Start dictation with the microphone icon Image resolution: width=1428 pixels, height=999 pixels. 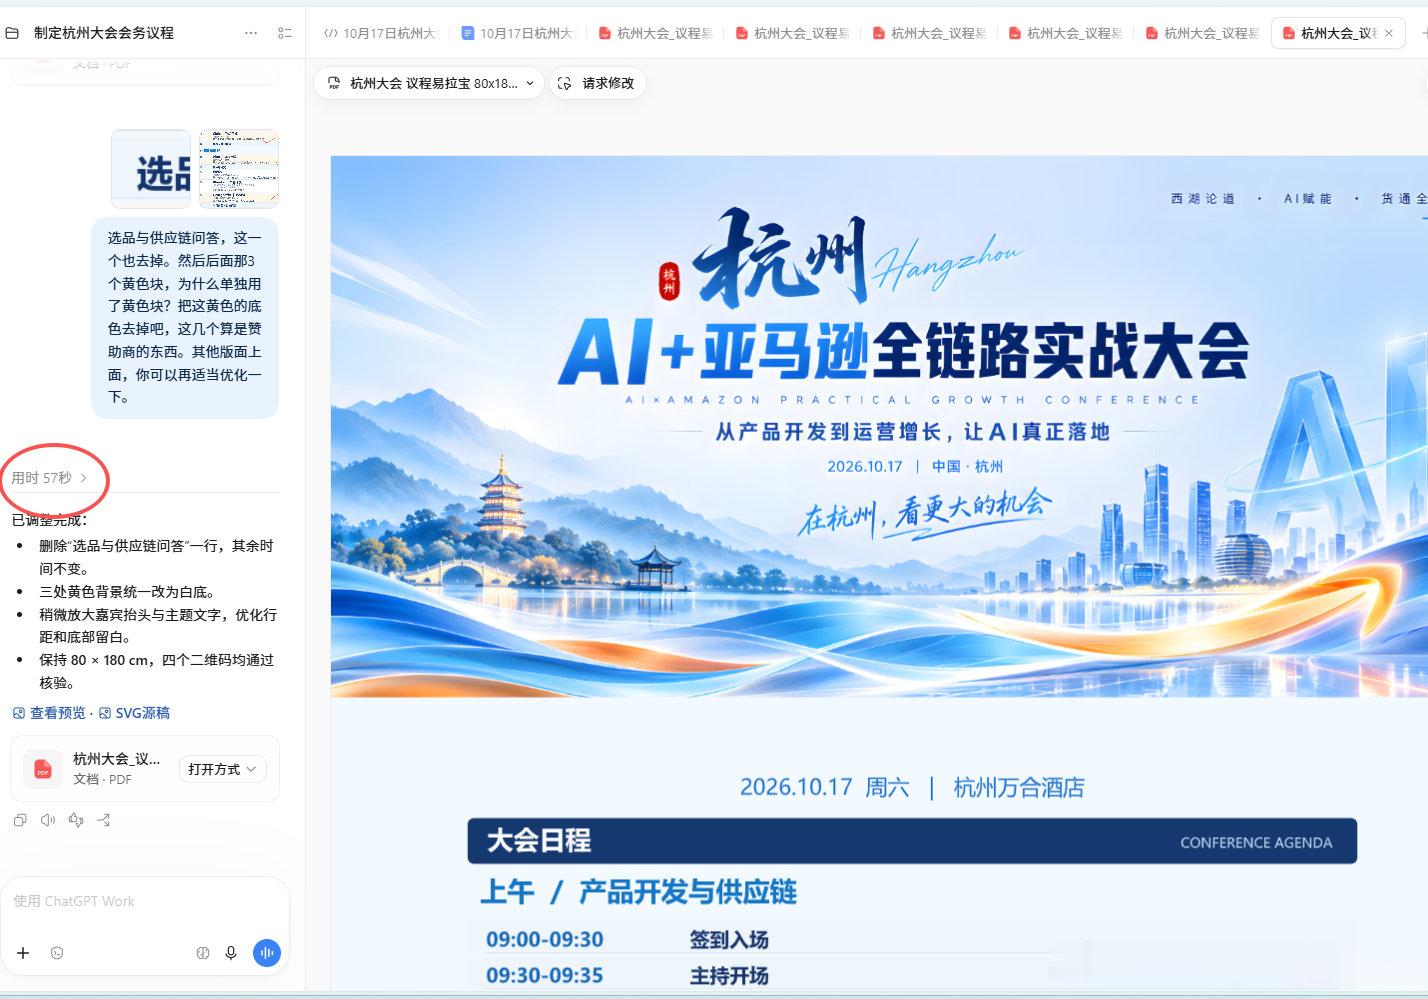(231, 953)
